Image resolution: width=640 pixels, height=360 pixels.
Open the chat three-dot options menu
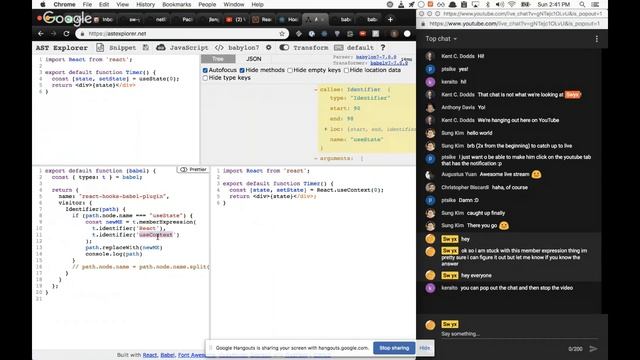click(x=597, y=39)
